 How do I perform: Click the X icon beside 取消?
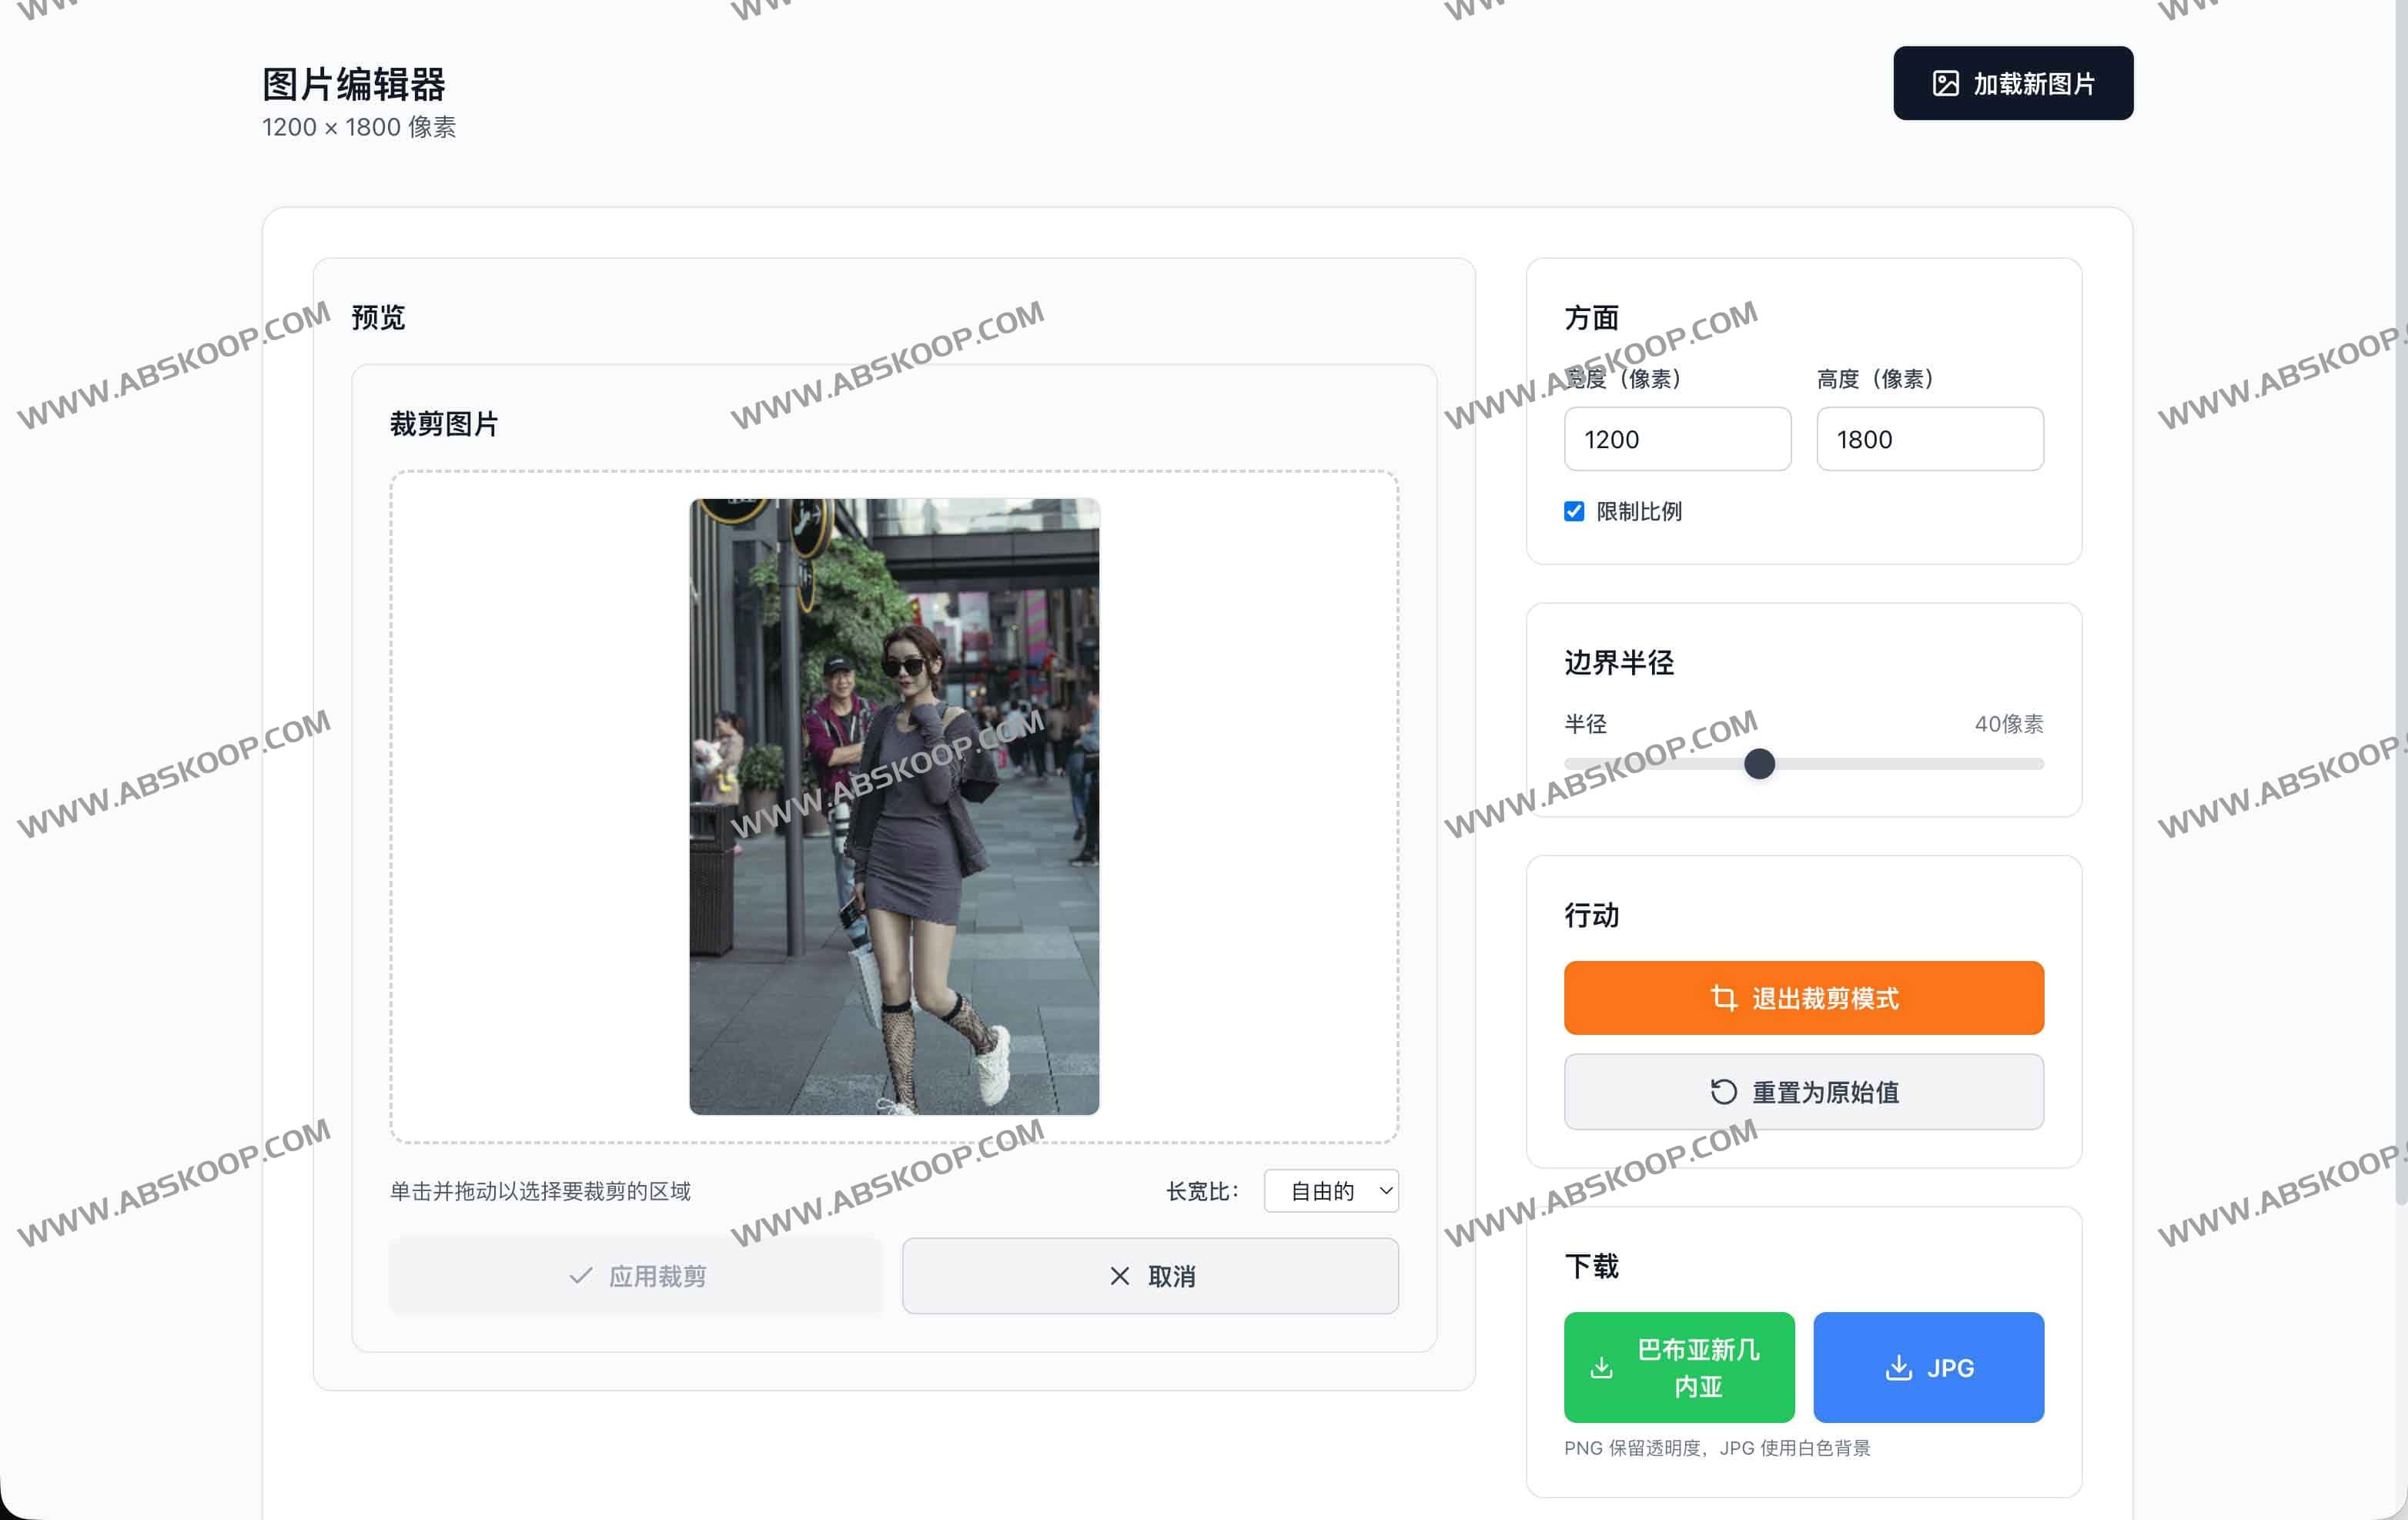coord(1119,1276)
